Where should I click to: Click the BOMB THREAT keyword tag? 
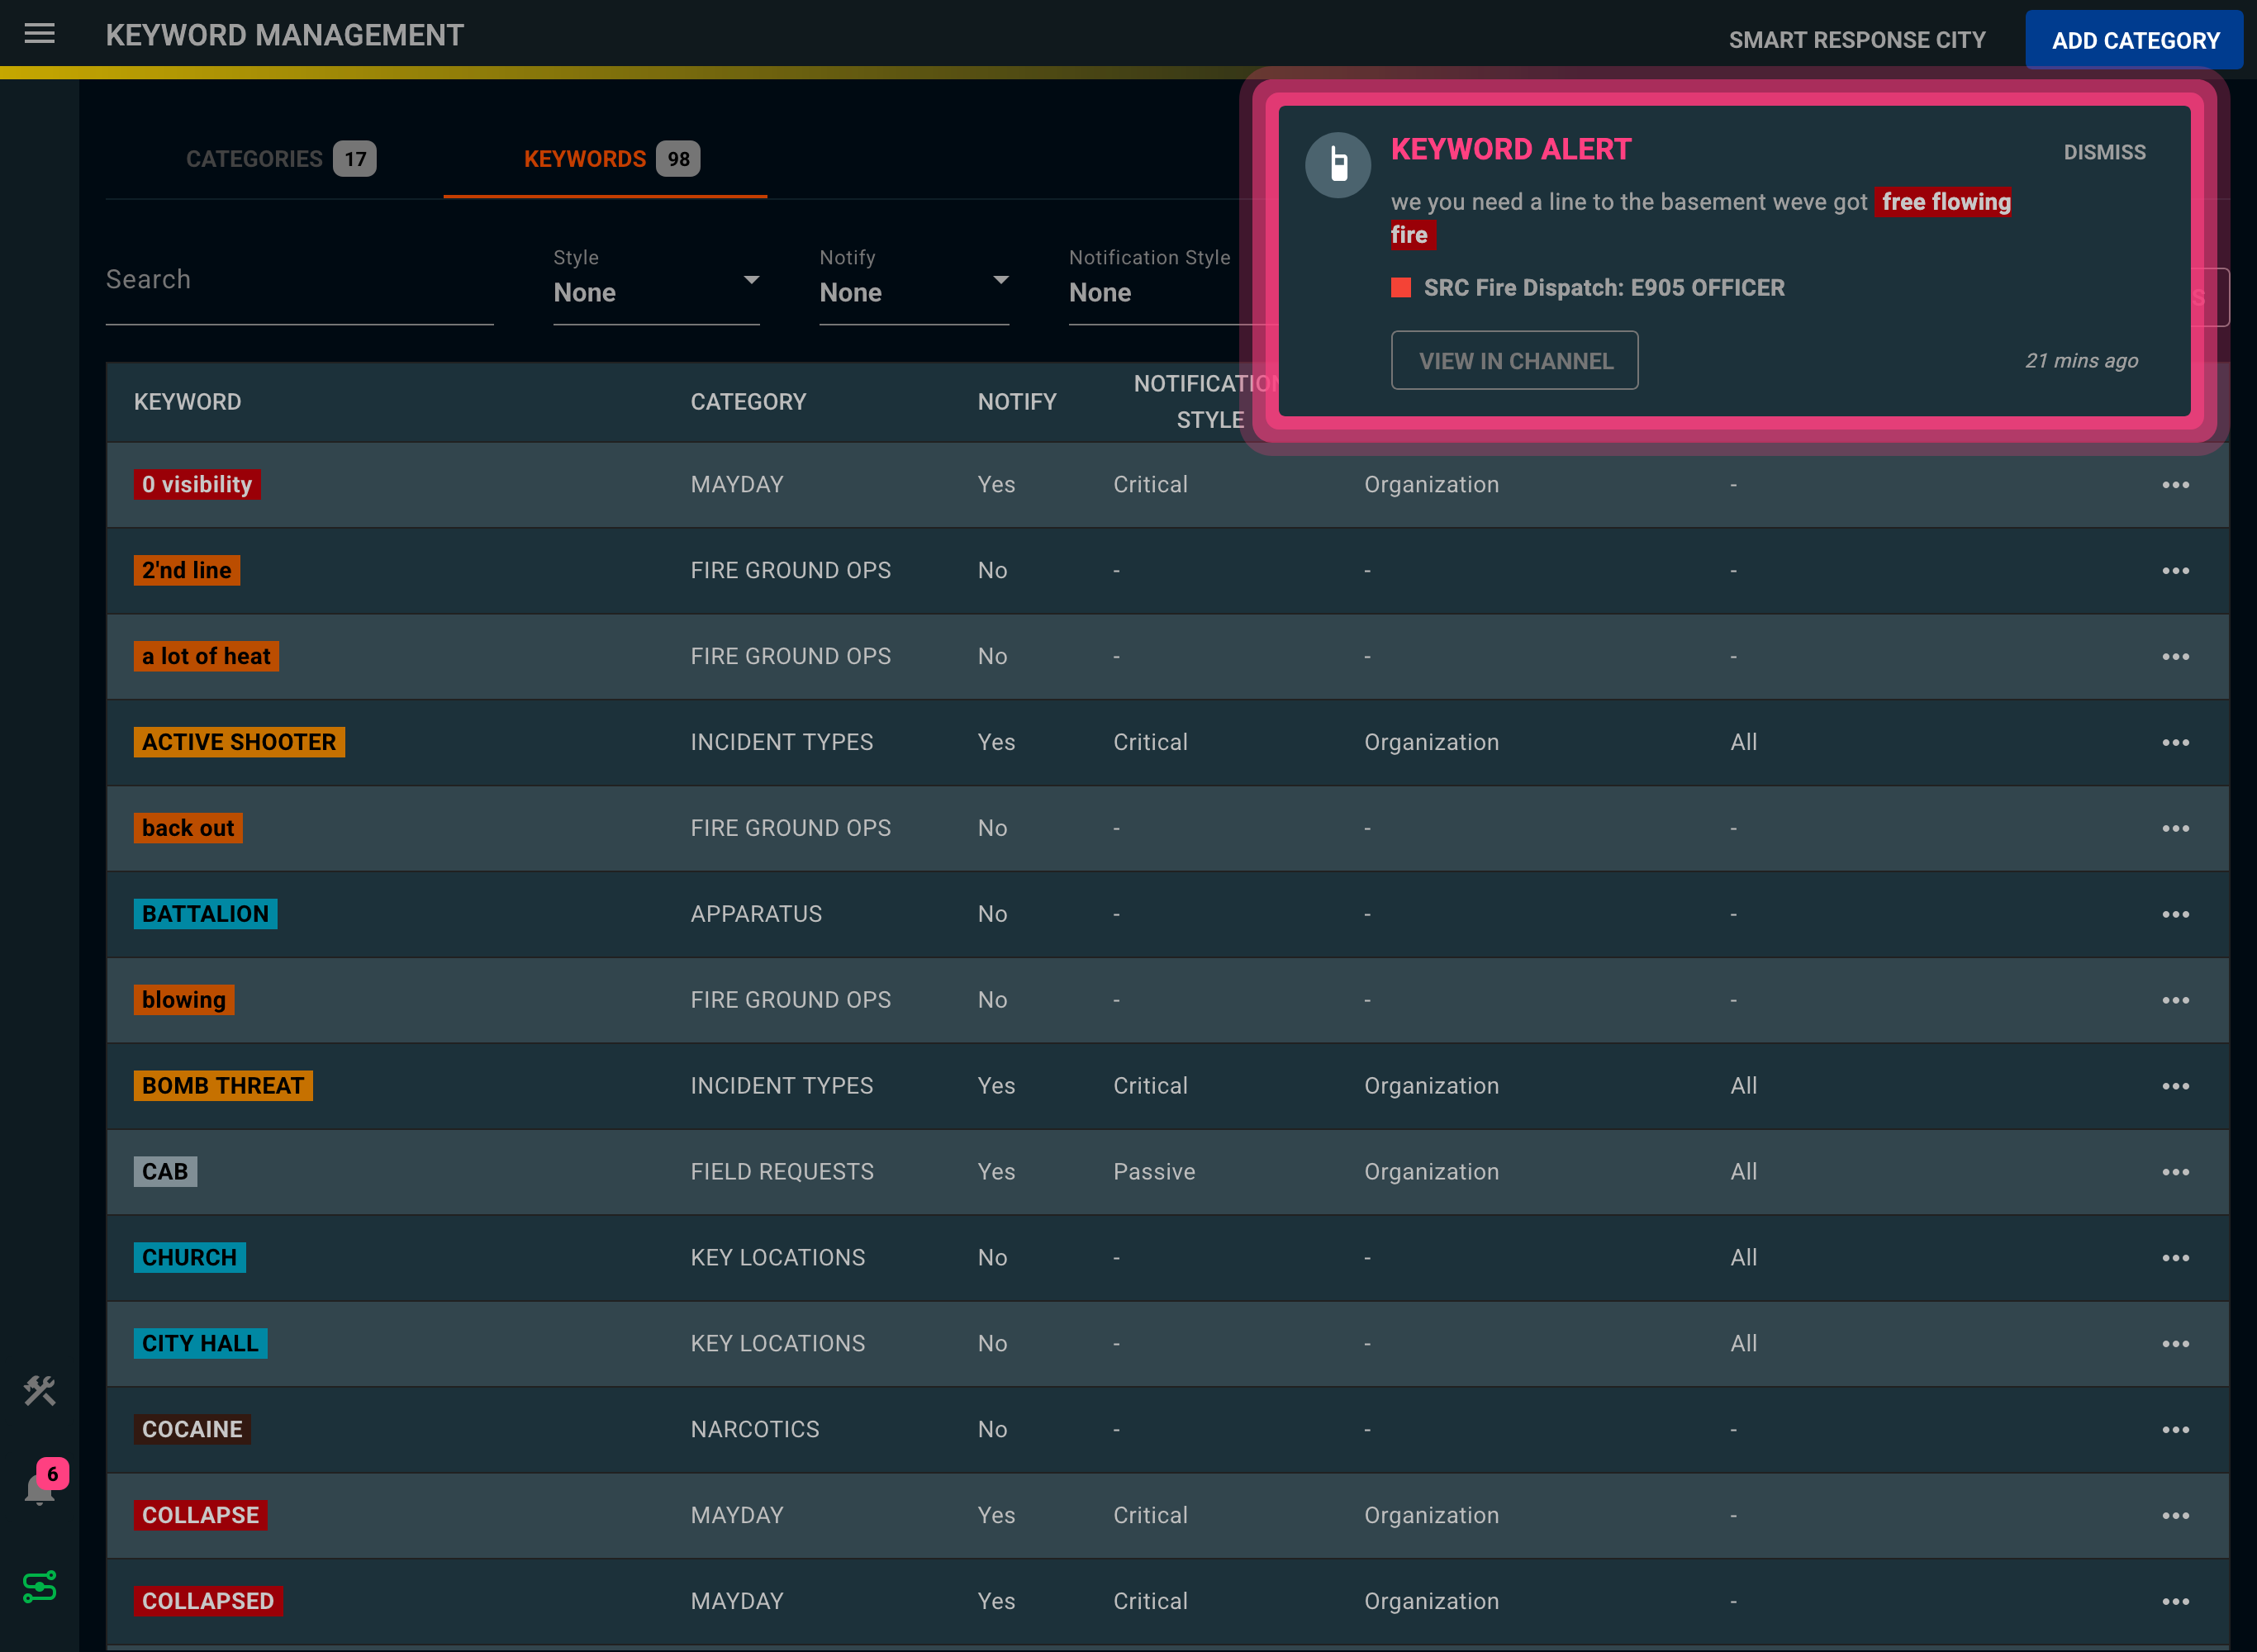point(223,1087)
